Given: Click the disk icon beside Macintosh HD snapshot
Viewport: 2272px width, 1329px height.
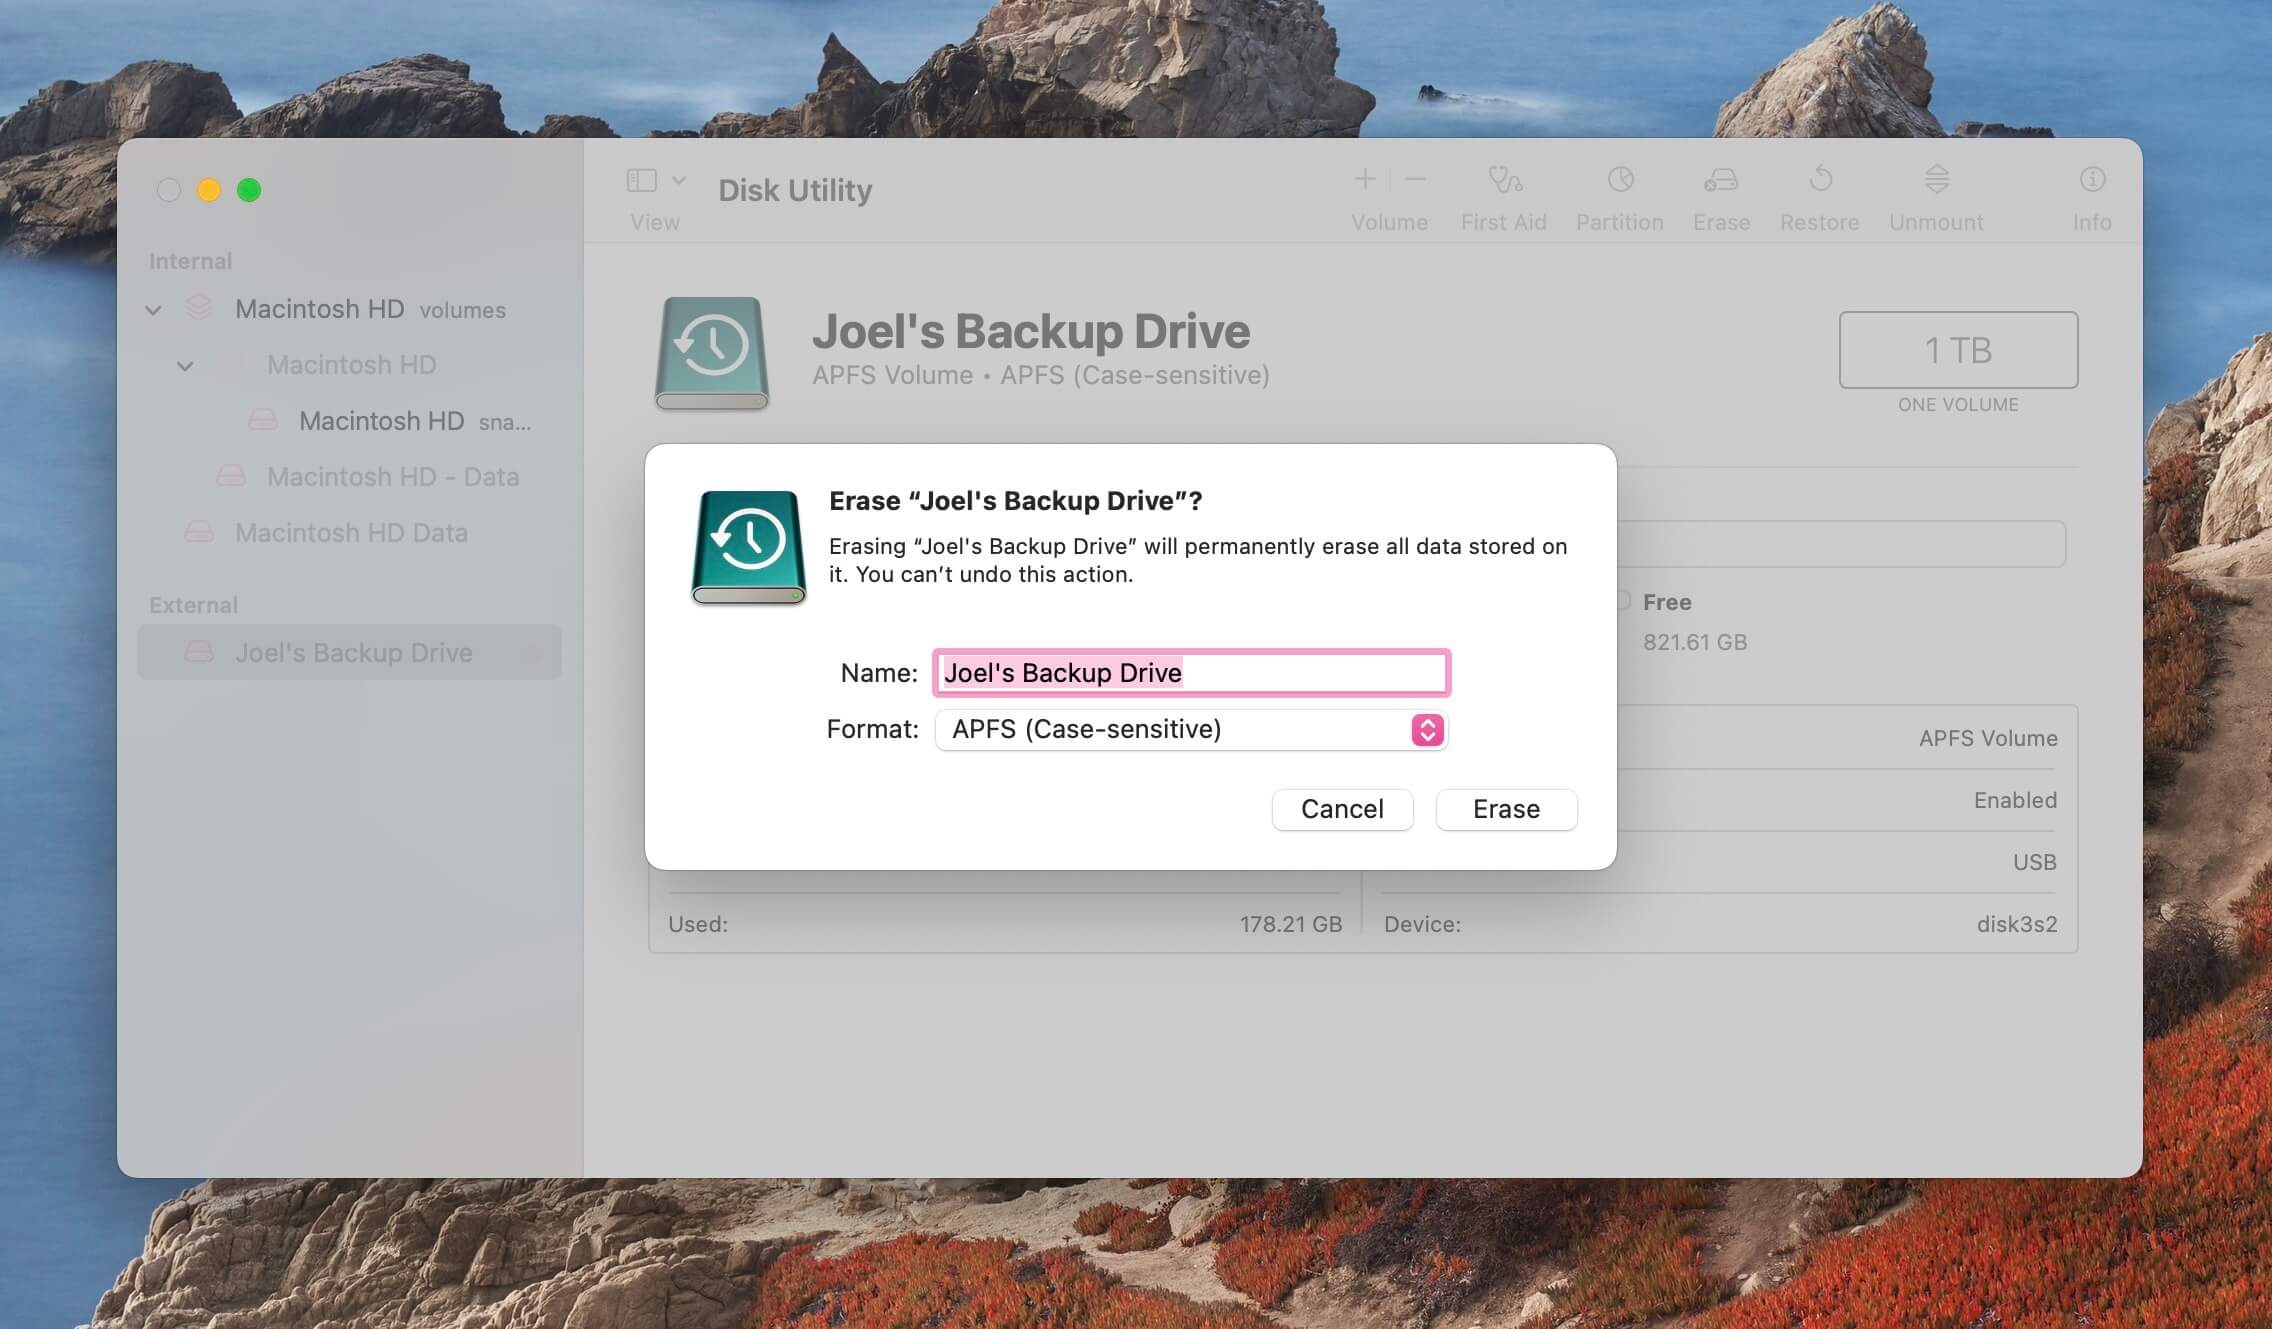Looking at the screenshot, I should 263,420.
